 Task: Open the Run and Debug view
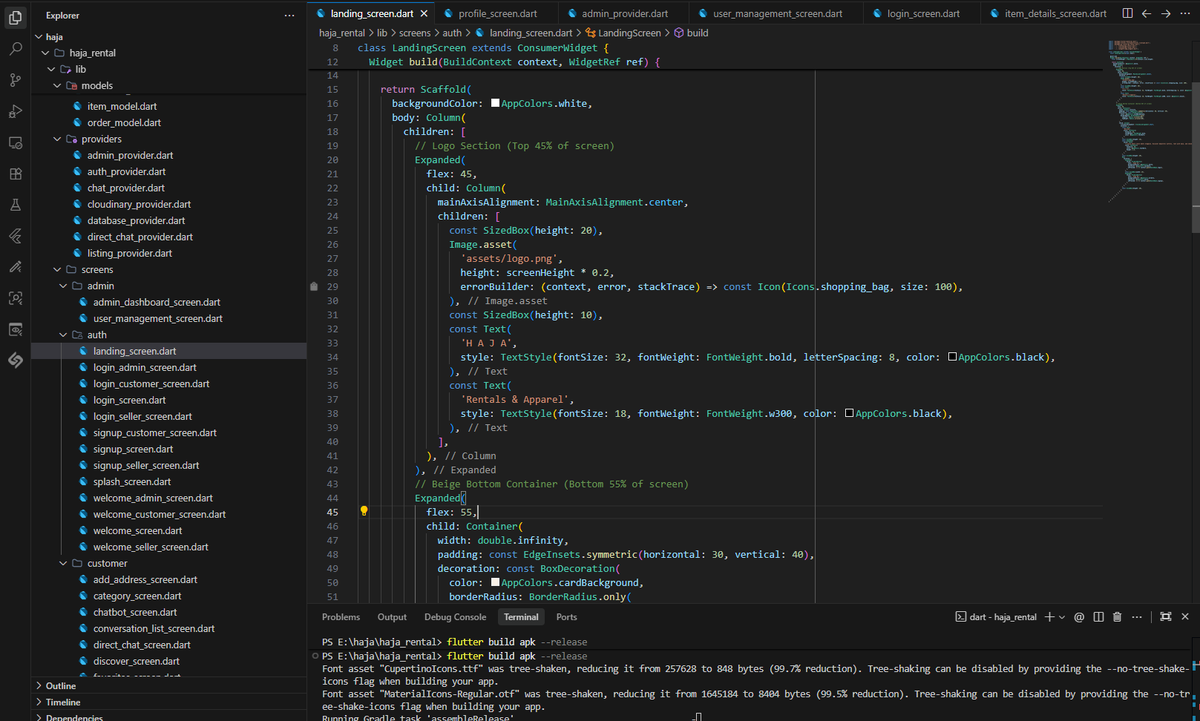point(15,111)
